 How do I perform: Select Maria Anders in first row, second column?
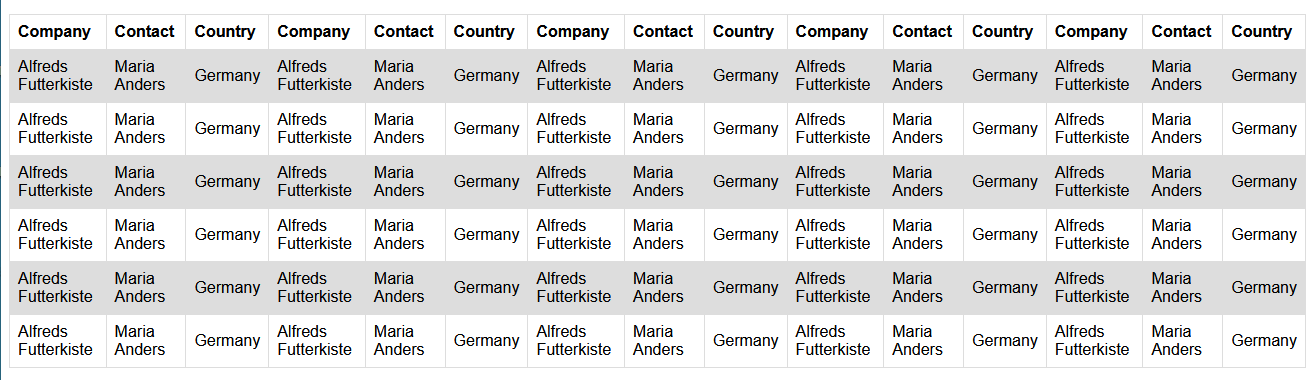tap(140, 75)
